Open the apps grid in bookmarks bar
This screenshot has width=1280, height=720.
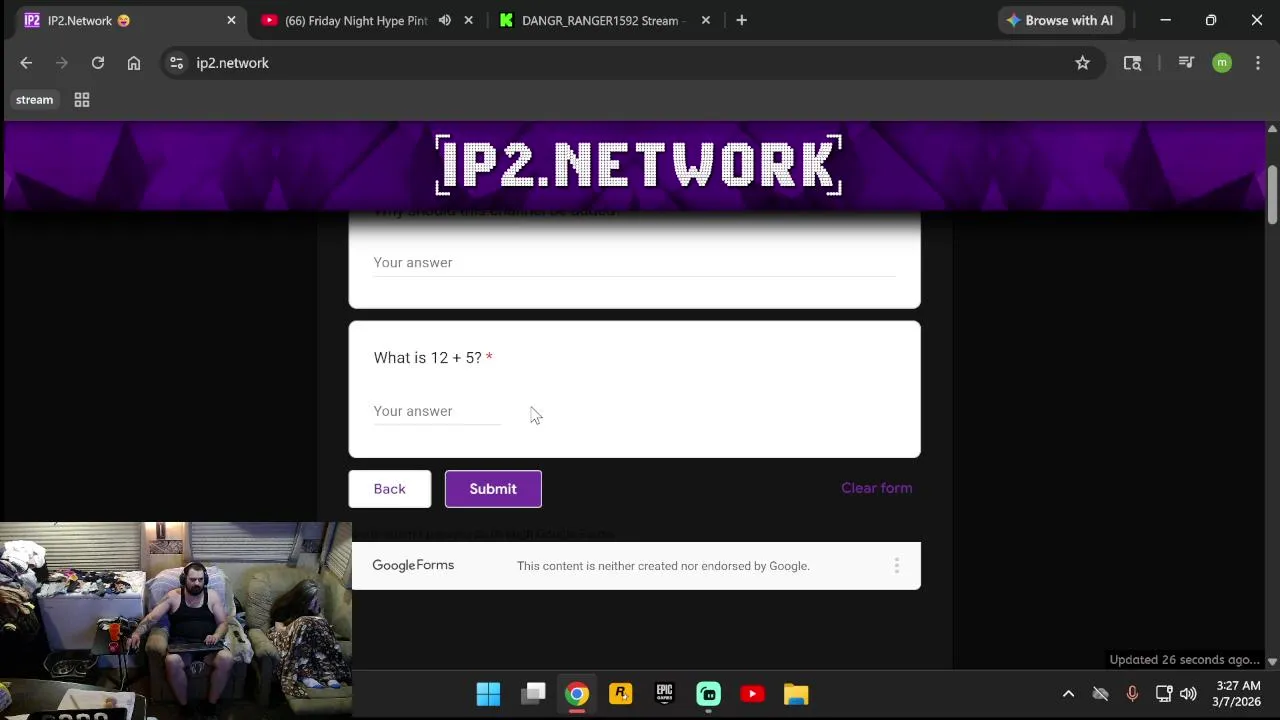[x=82, y=100]
